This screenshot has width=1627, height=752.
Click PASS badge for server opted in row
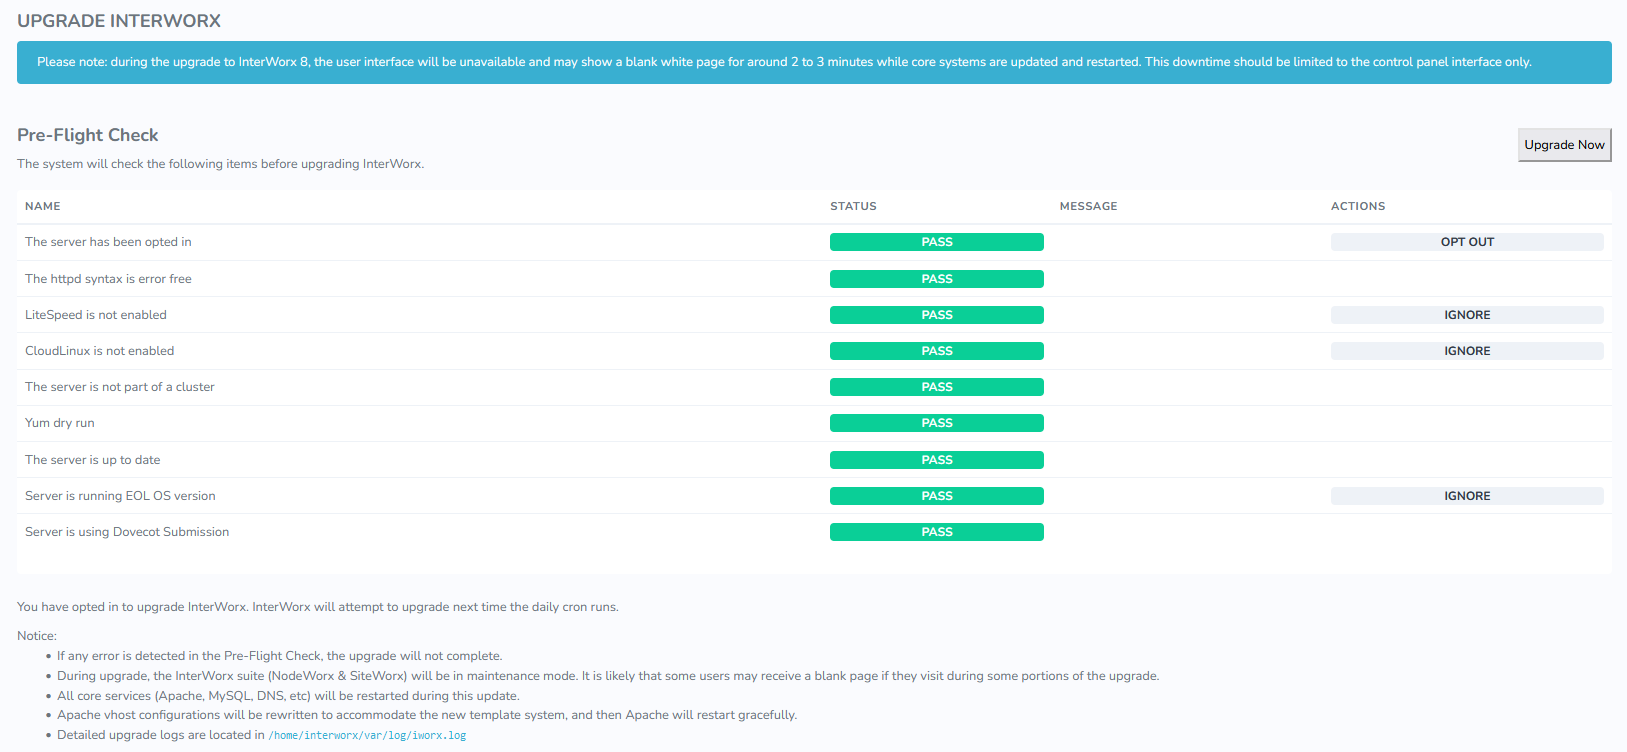tap(936, 242)
